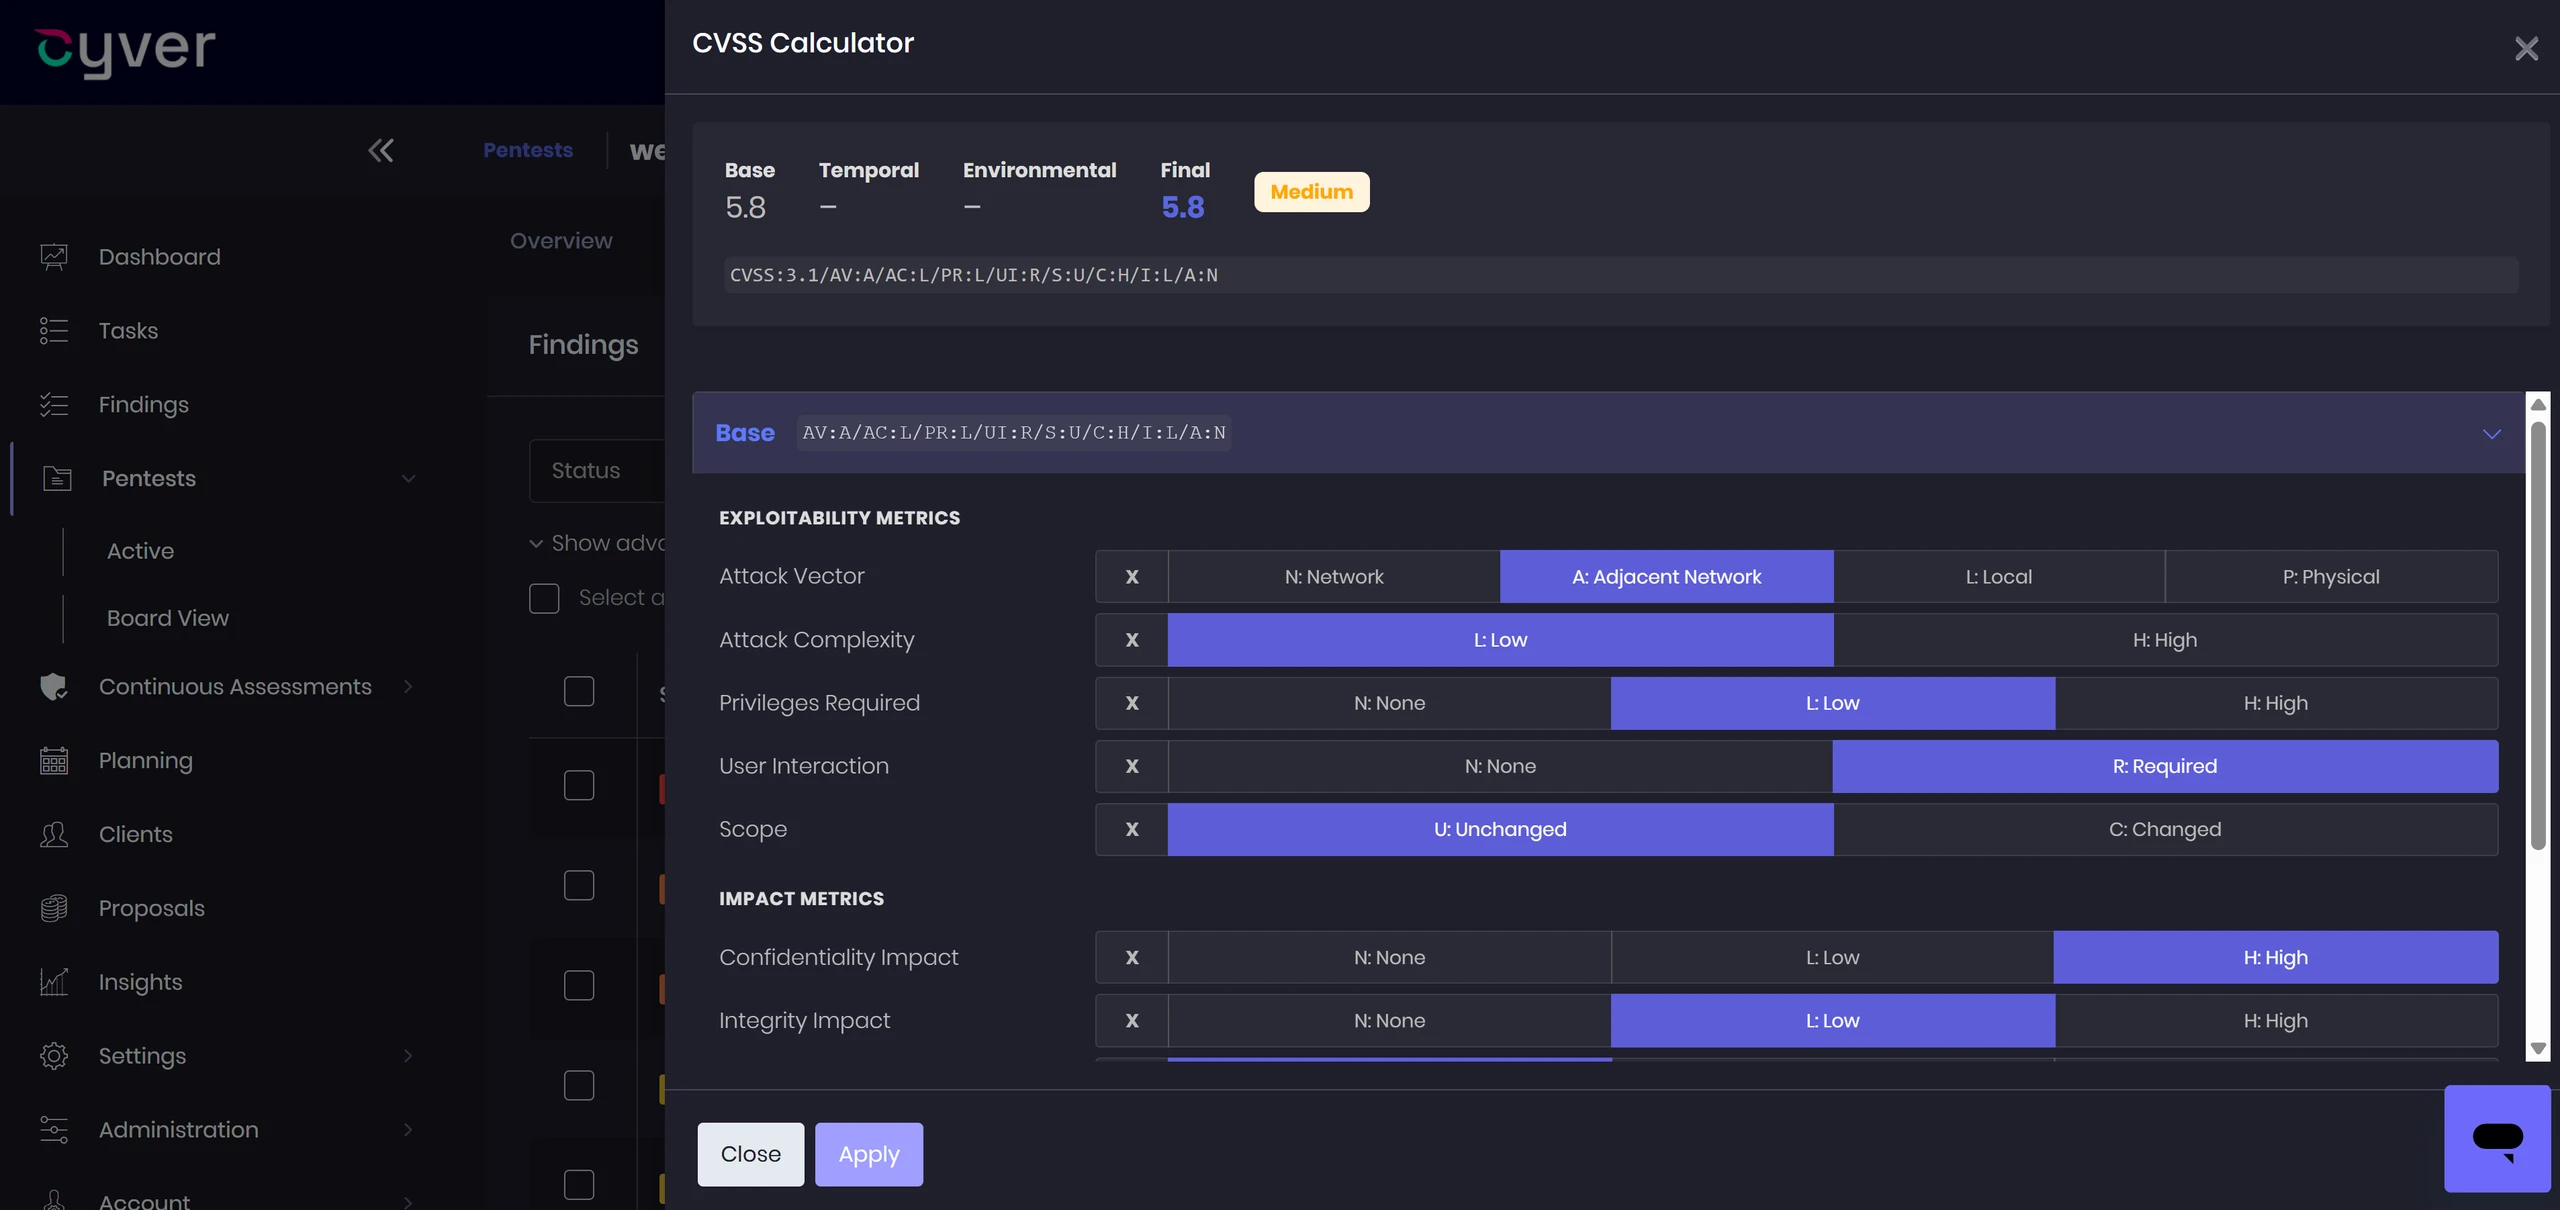This screenshot has height=1210, width=2560.
Task: Click the Pentests breadcrumb link
Action: pyautogui.click(x=528, y=150)
